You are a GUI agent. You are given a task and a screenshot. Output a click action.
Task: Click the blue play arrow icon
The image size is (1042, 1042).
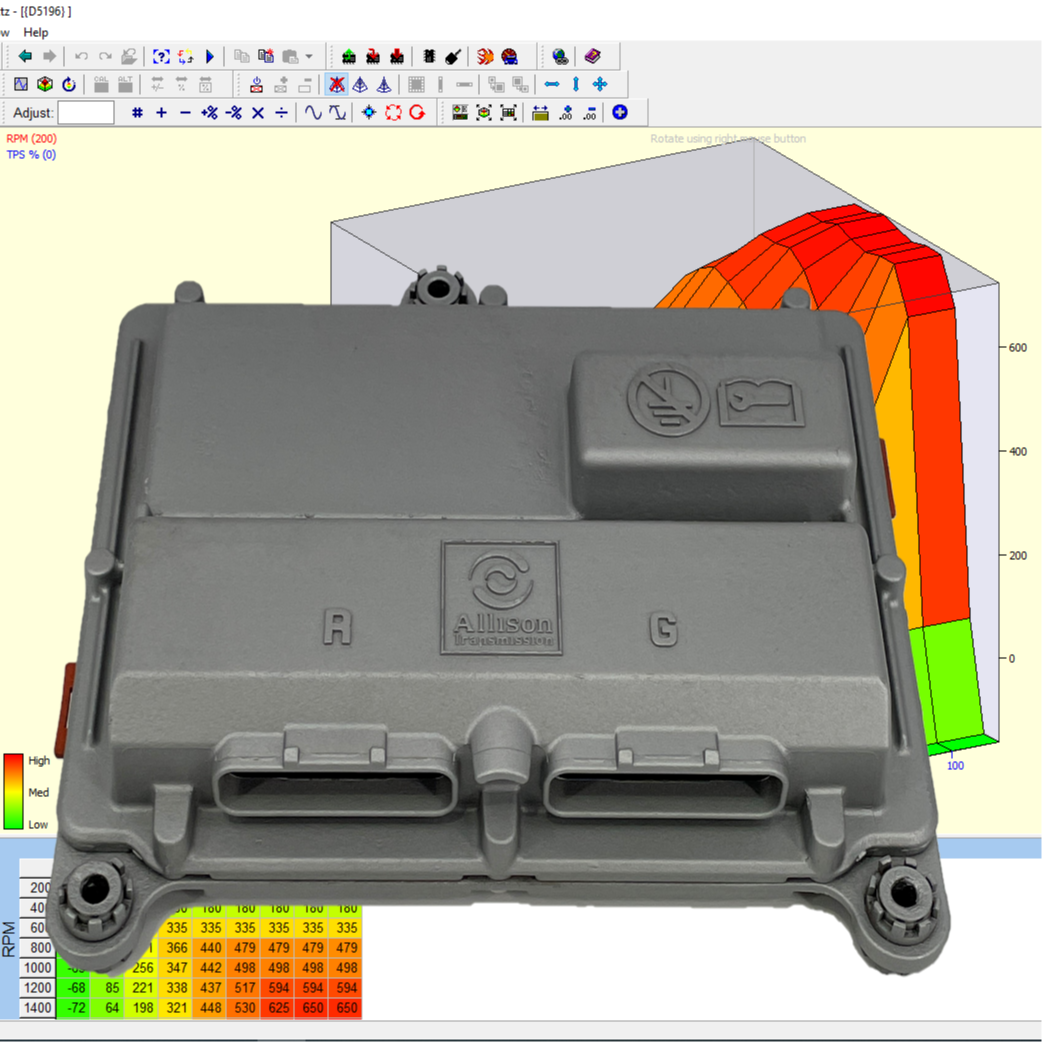tap(210, 57)
